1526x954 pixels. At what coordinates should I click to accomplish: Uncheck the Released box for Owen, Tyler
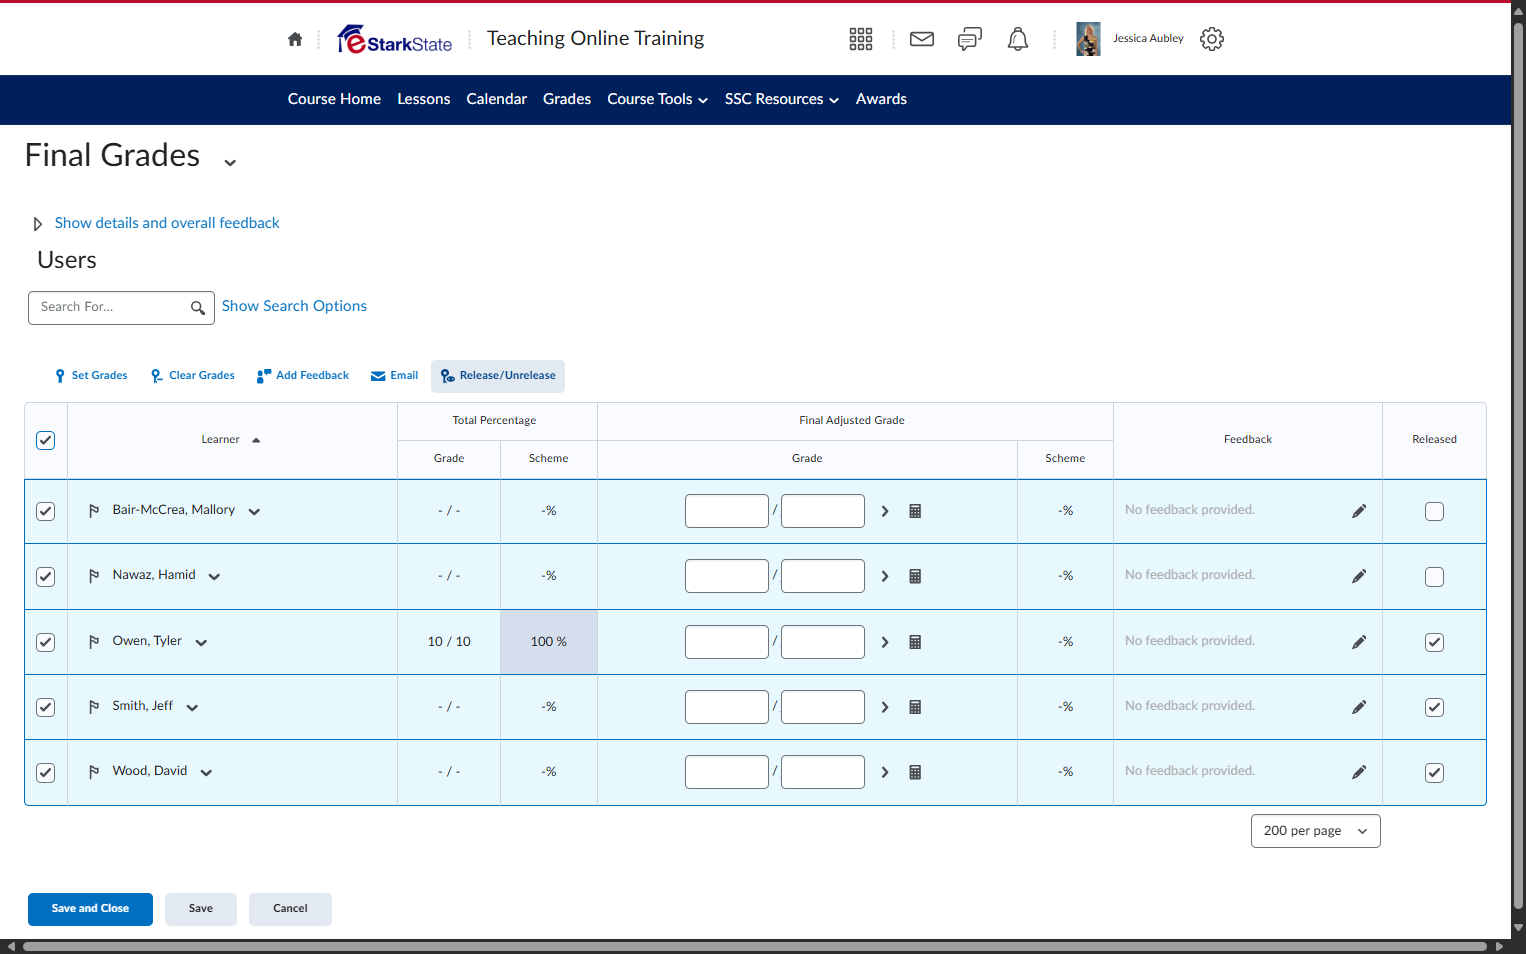[1434, 642]
